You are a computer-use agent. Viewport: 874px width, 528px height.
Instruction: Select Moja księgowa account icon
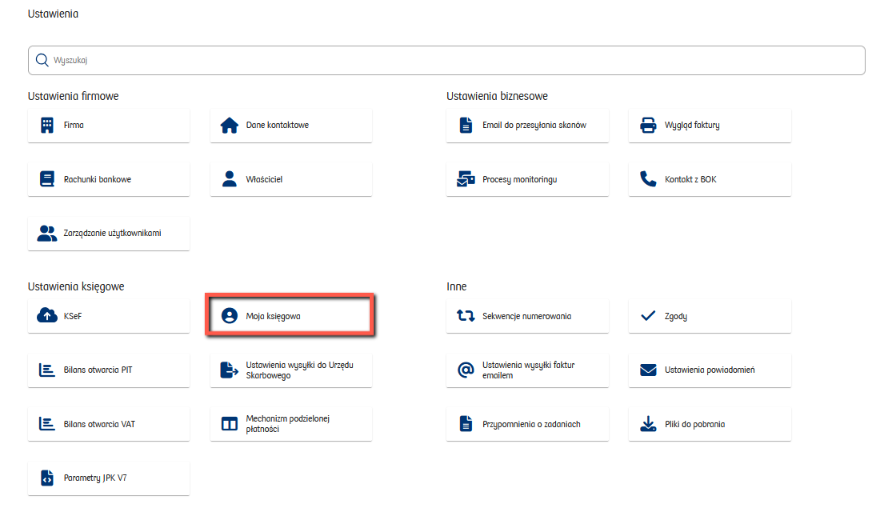click(229, 316)
